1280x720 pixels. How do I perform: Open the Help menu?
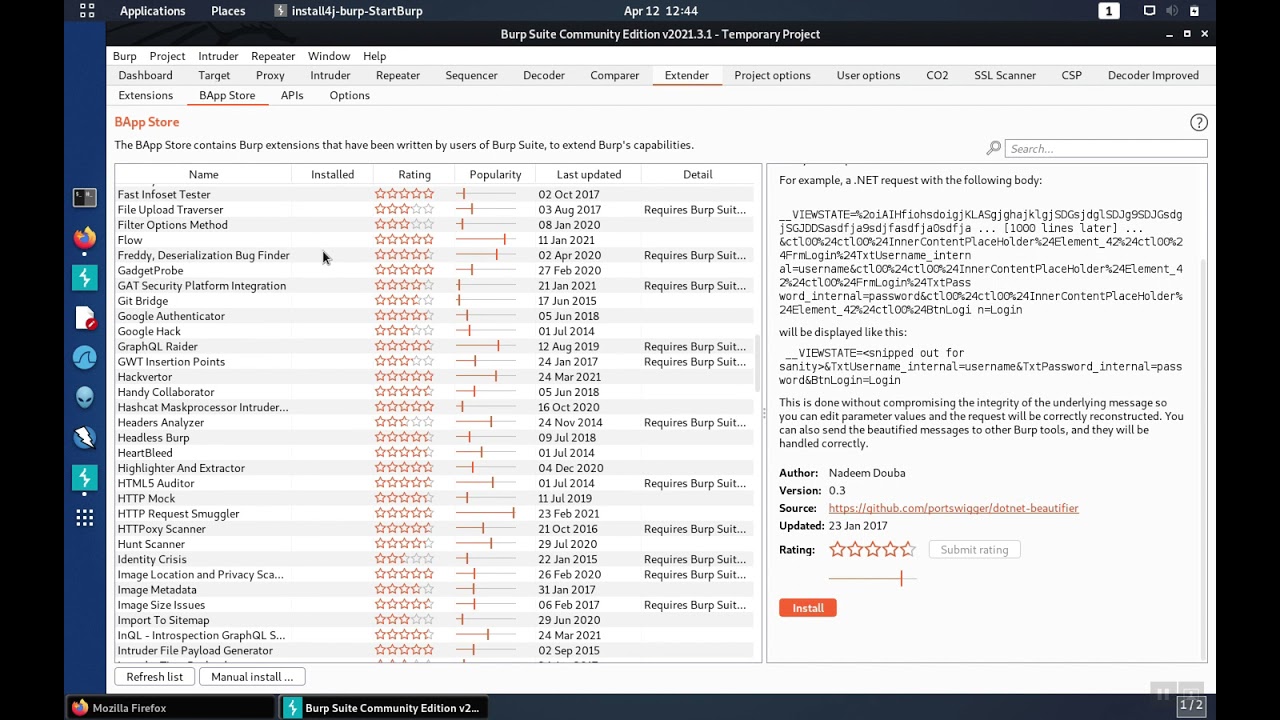click(374, 56)
